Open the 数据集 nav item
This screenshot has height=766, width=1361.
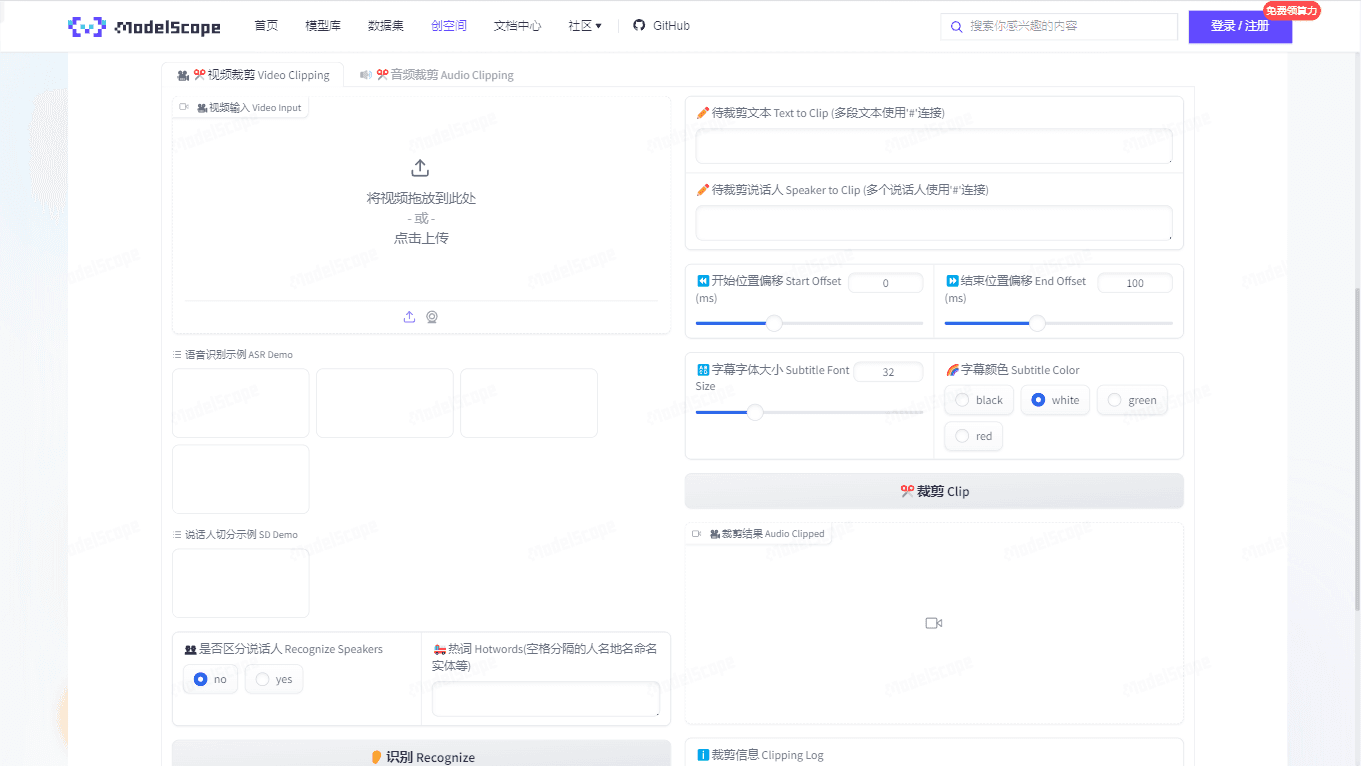(x=386, y=26)
